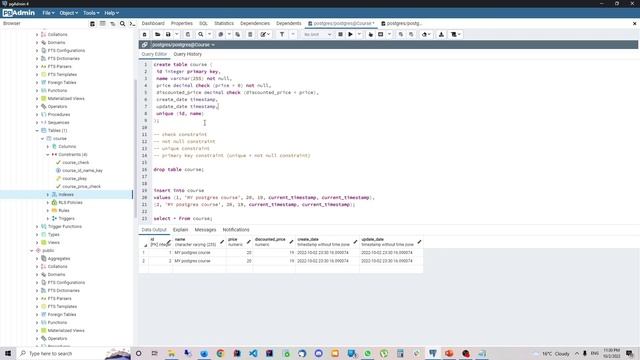
Task: Click Filtered Rows icon in Browser panel
Action: click(x=113, y=24)
